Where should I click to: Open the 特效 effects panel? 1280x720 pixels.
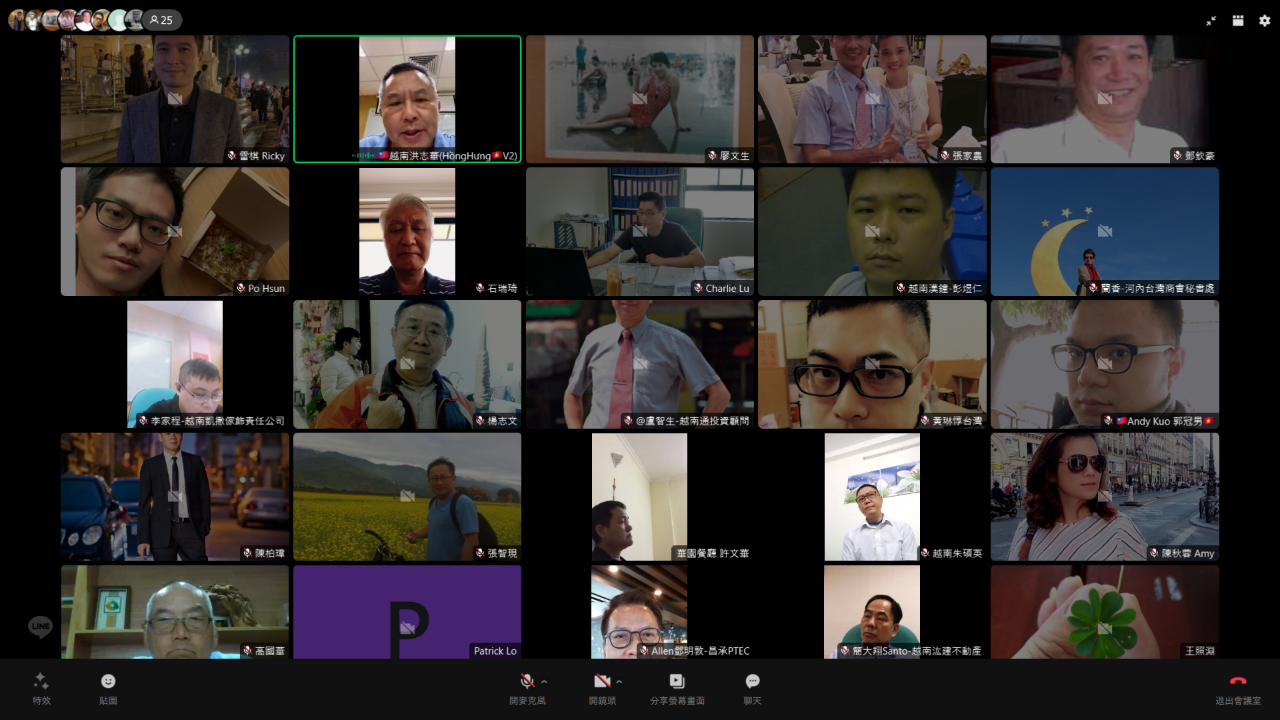pyautogui.click(x=41, y=688)
